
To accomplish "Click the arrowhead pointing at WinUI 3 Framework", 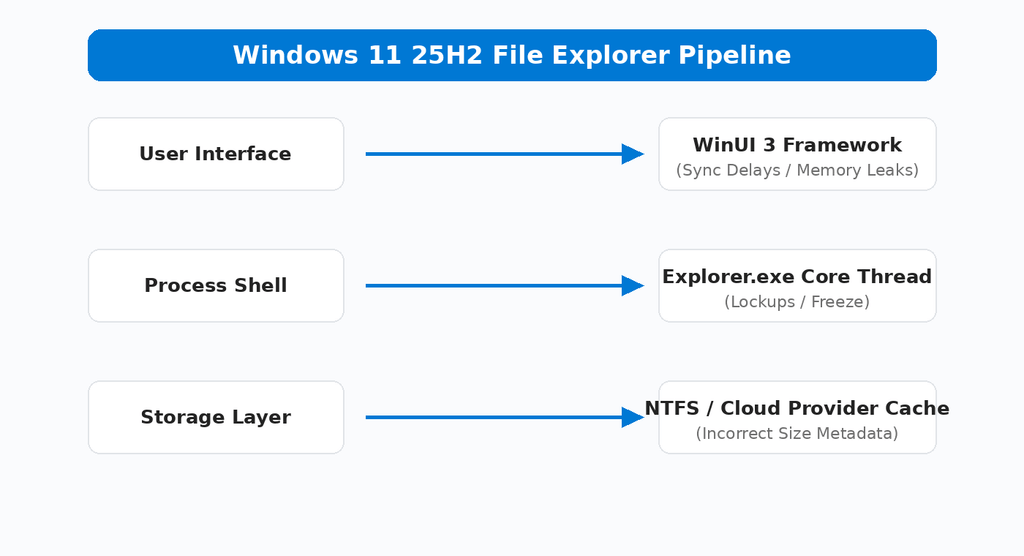I will pos(633,154).
